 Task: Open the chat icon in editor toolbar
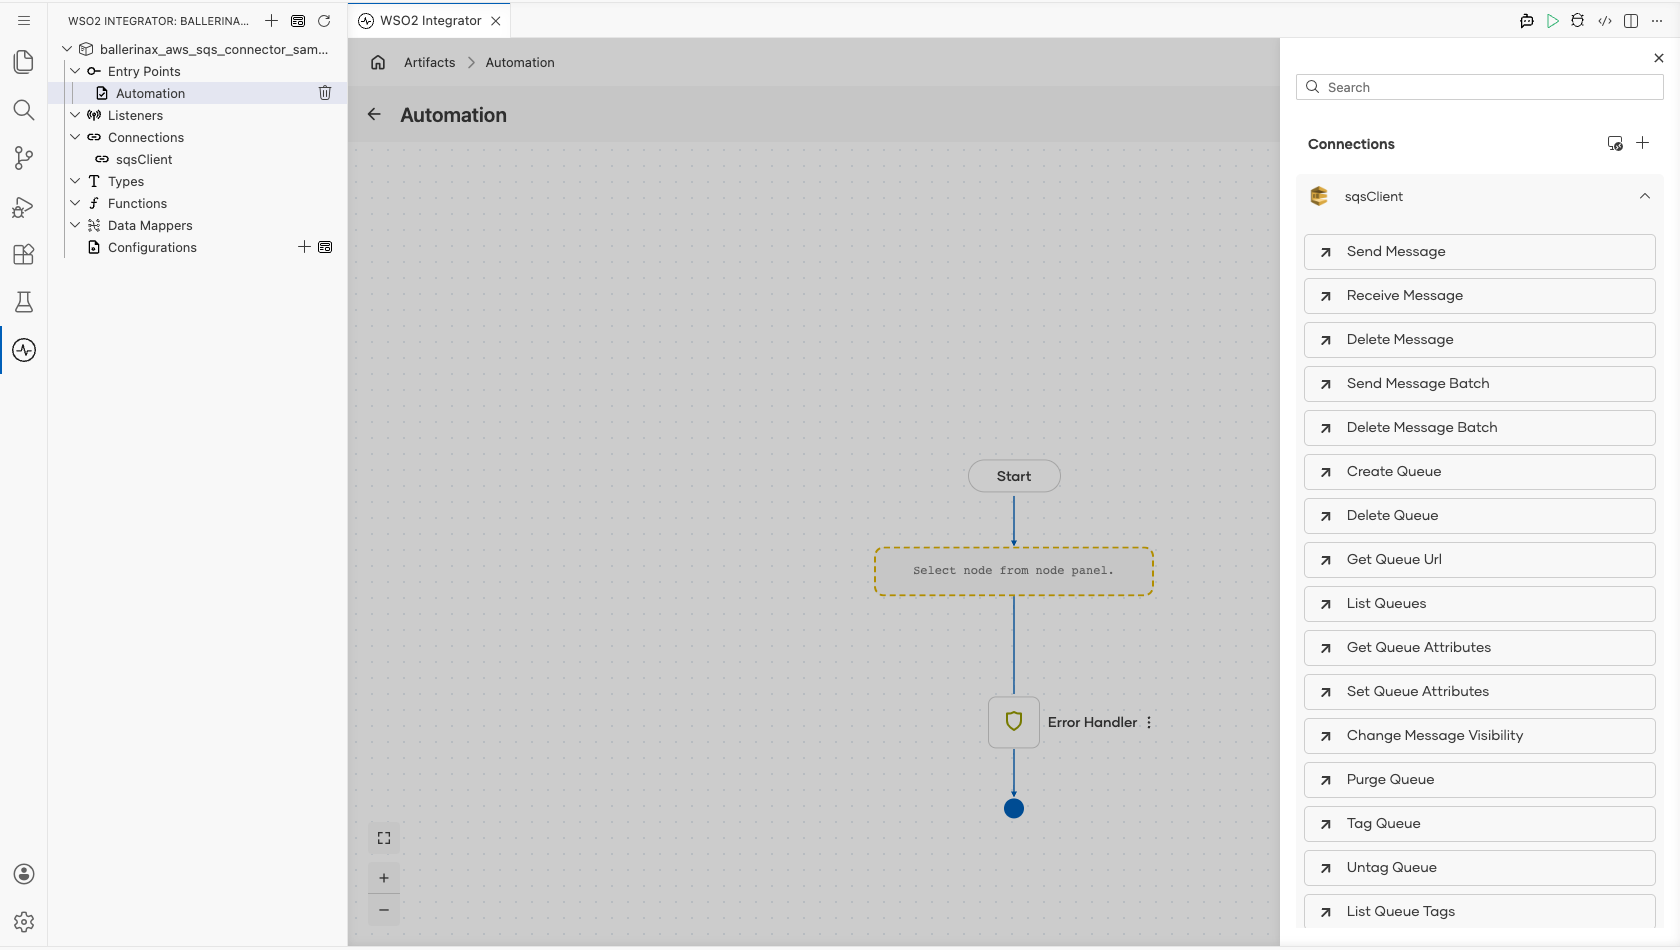(1526, 20)
